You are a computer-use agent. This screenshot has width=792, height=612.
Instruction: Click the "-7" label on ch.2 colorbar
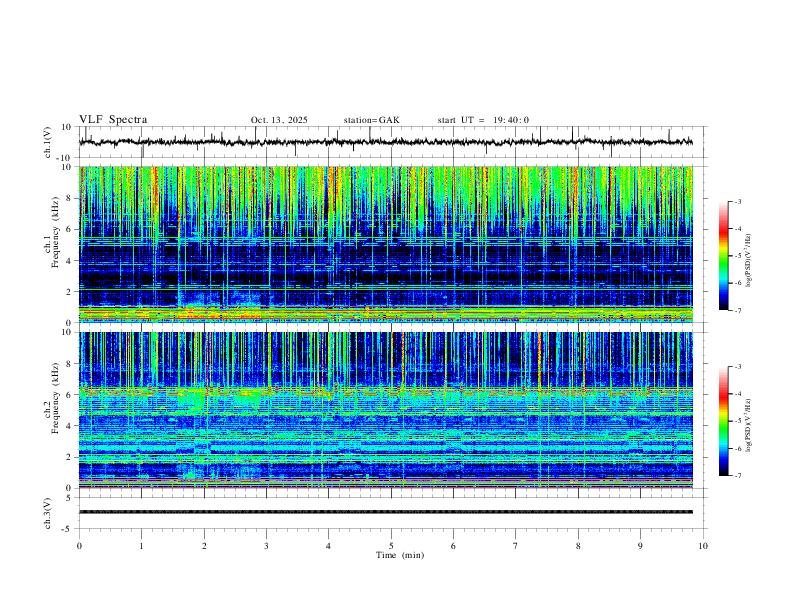click(x=737, y=476)
